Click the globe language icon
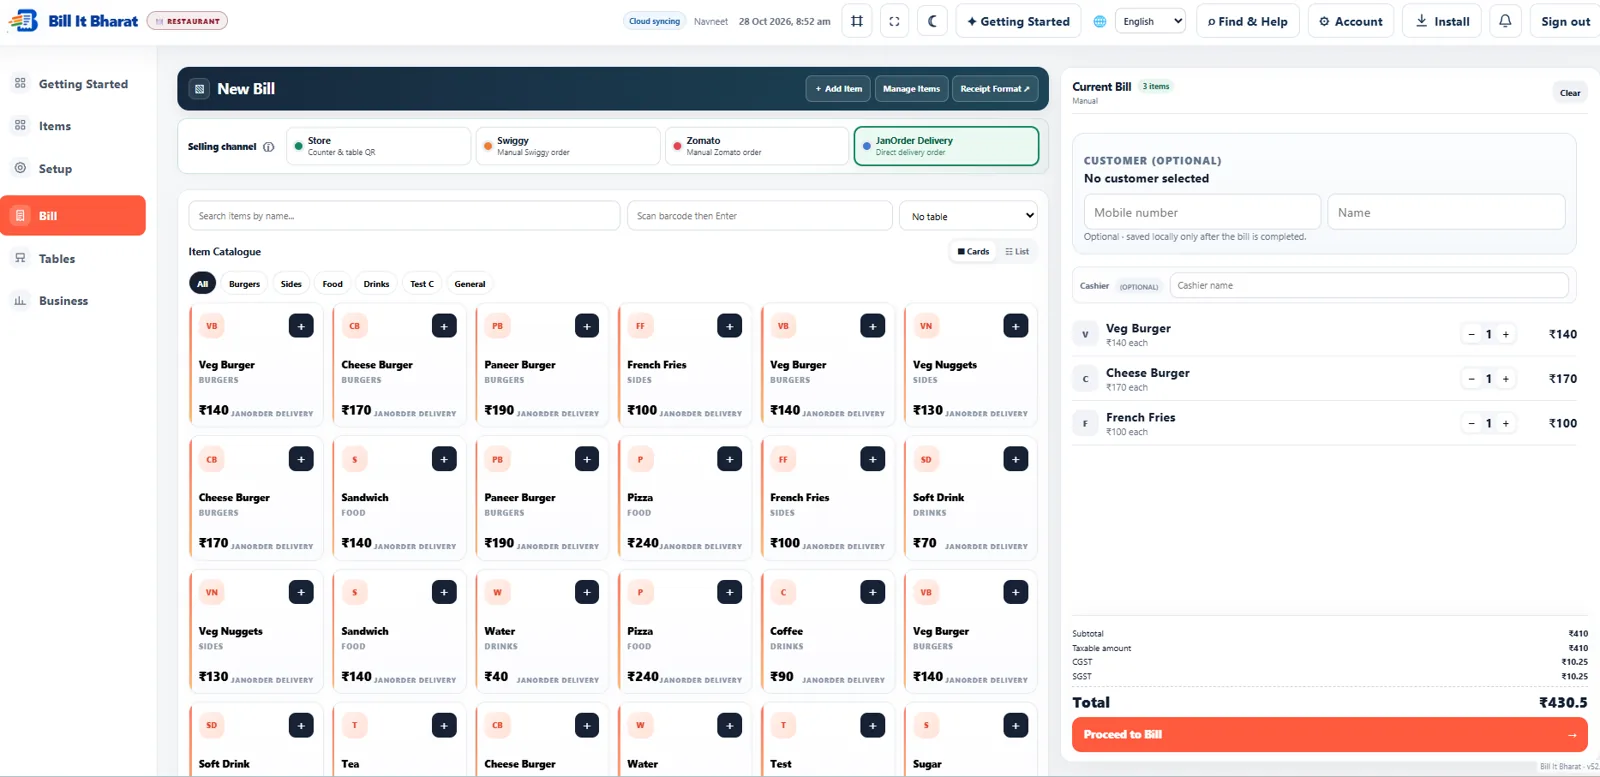 click(1100, 21)
